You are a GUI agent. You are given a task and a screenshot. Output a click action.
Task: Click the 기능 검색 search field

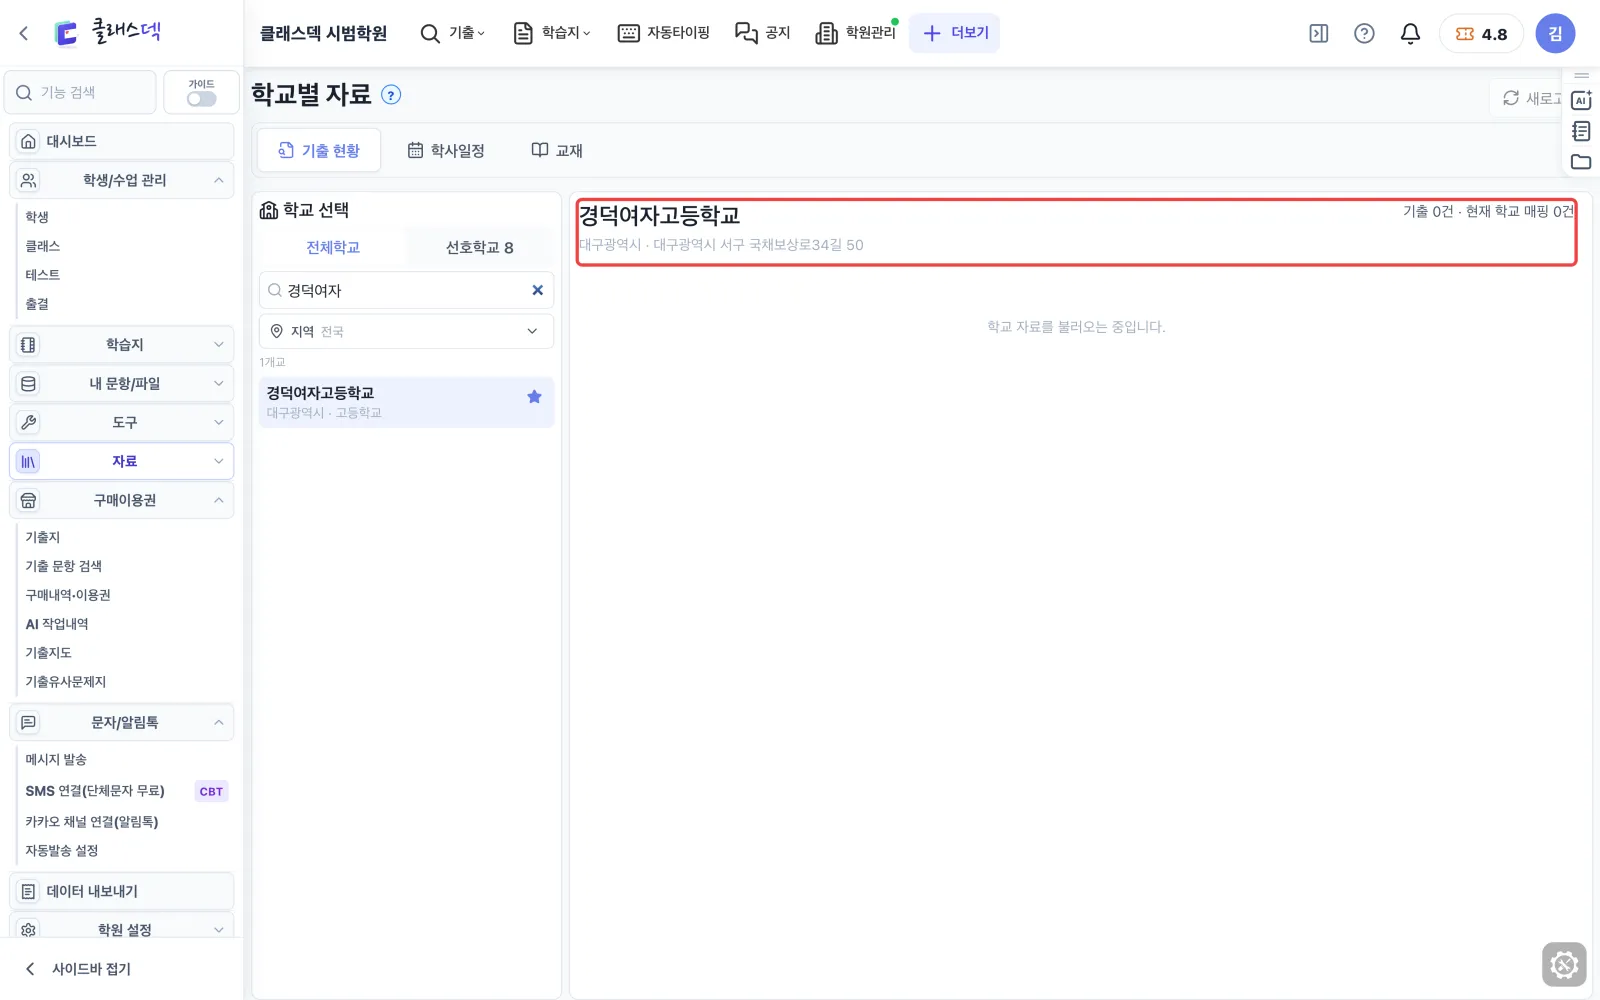click(80, 92)
